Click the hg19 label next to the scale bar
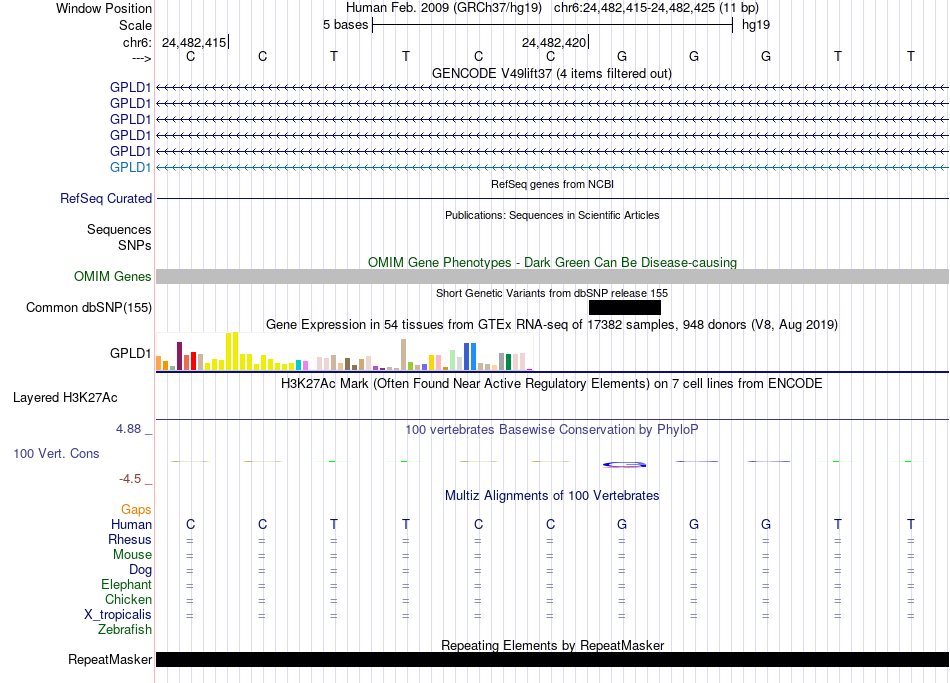950x683 pixels. (x=756, y=25)
